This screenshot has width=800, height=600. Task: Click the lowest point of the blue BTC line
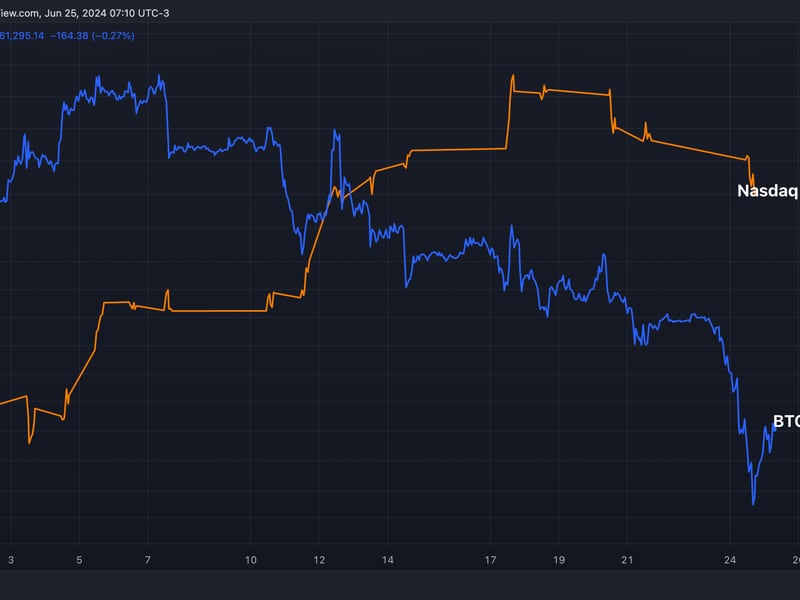(x=753, y=504)
